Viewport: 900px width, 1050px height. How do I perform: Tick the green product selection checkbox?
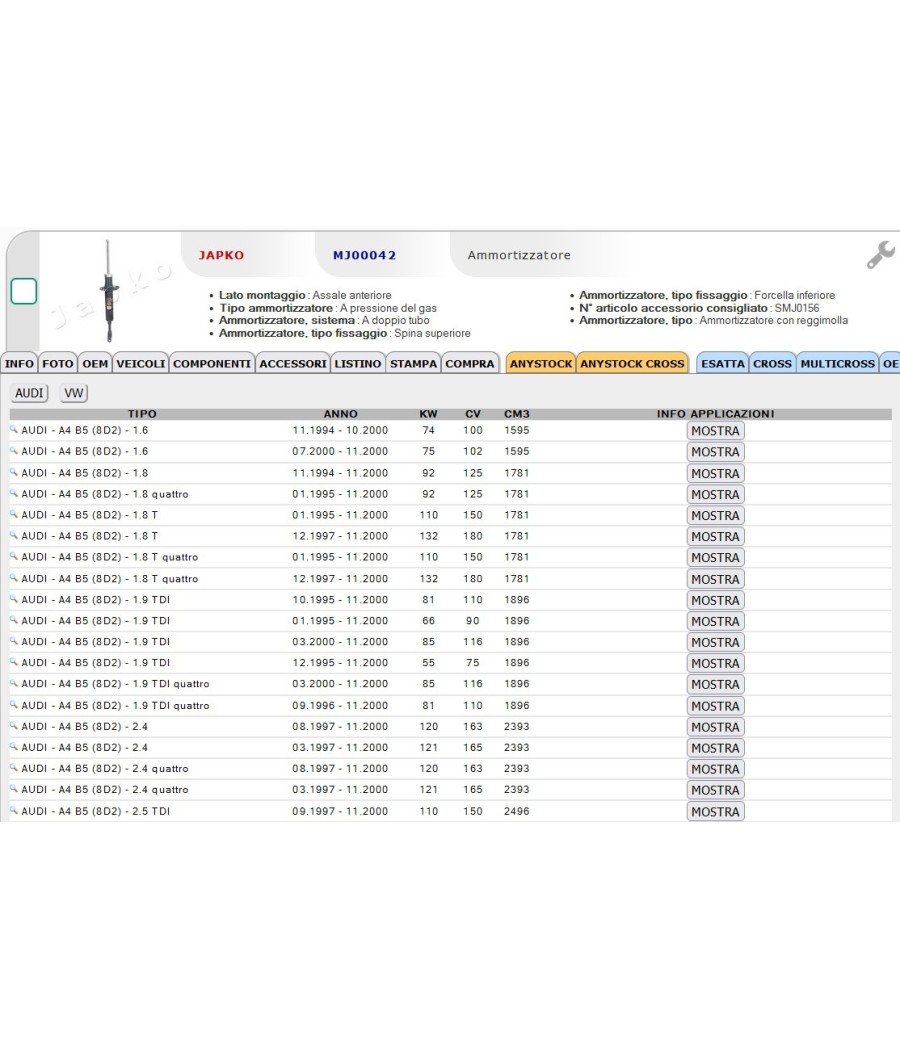tap(23, 291)
